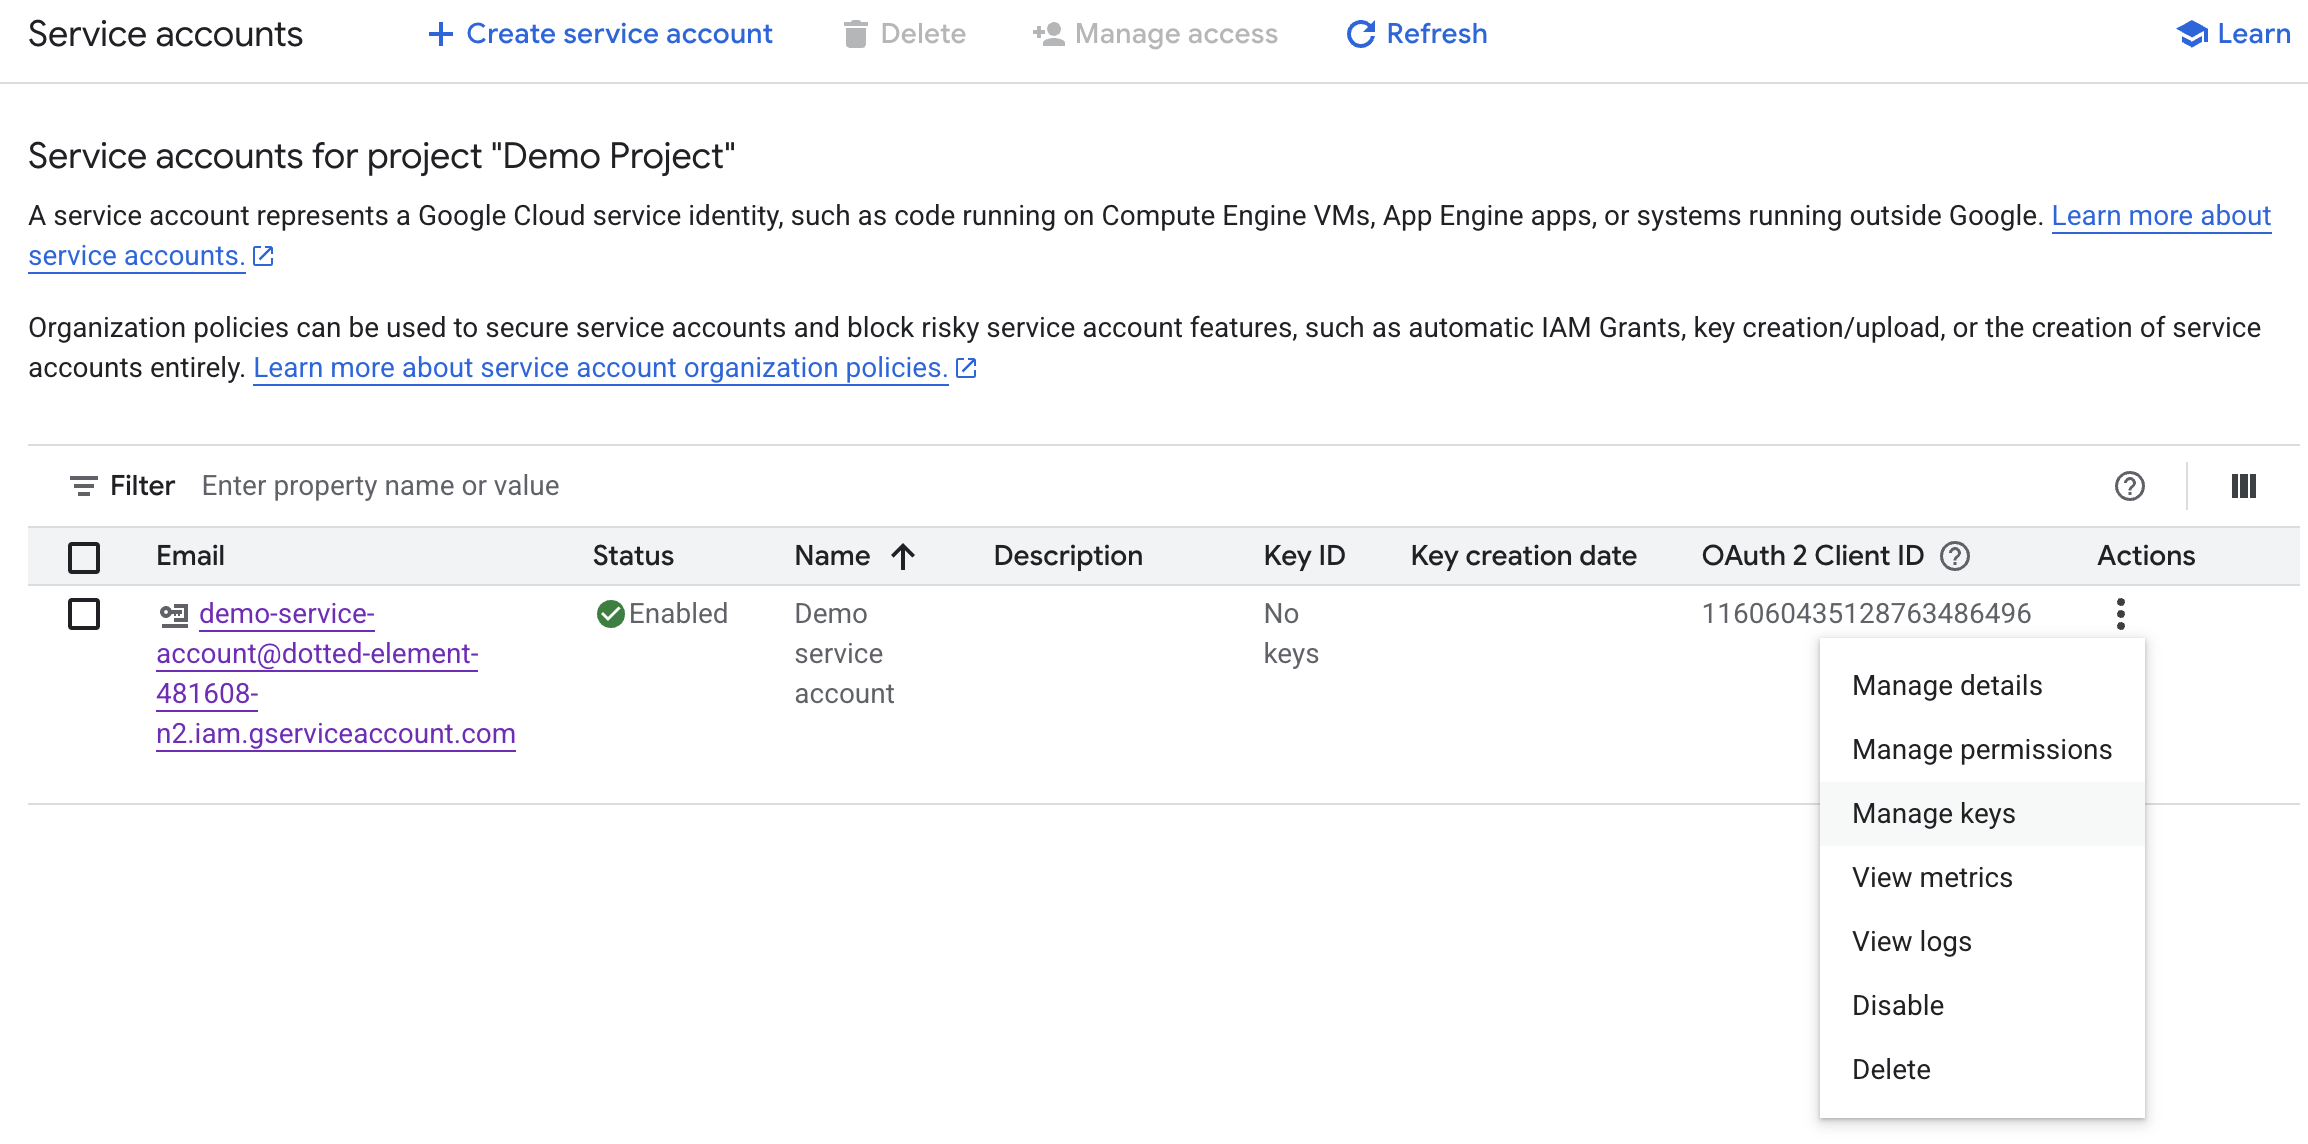Check the demo-service-account row checkbox
This screenshot has width=2308, height=1144.
84,614
